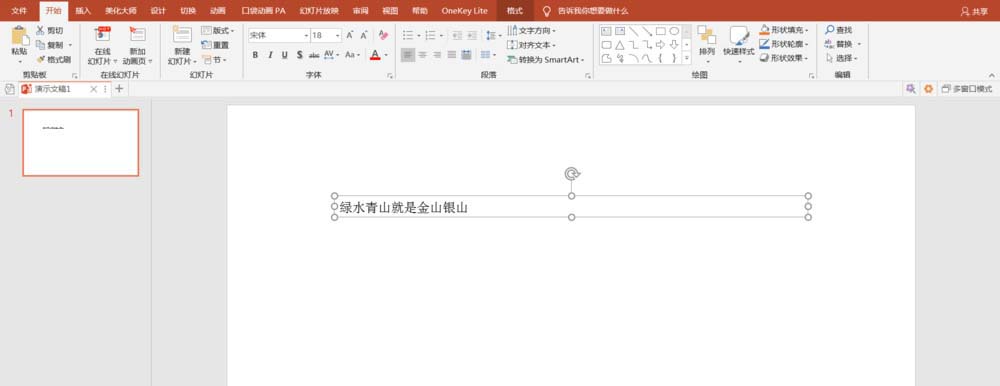Open the Text Direction (文字方向) dropdown
The height and width of the screenshot is (386, 1000).
tap(532, 30)
